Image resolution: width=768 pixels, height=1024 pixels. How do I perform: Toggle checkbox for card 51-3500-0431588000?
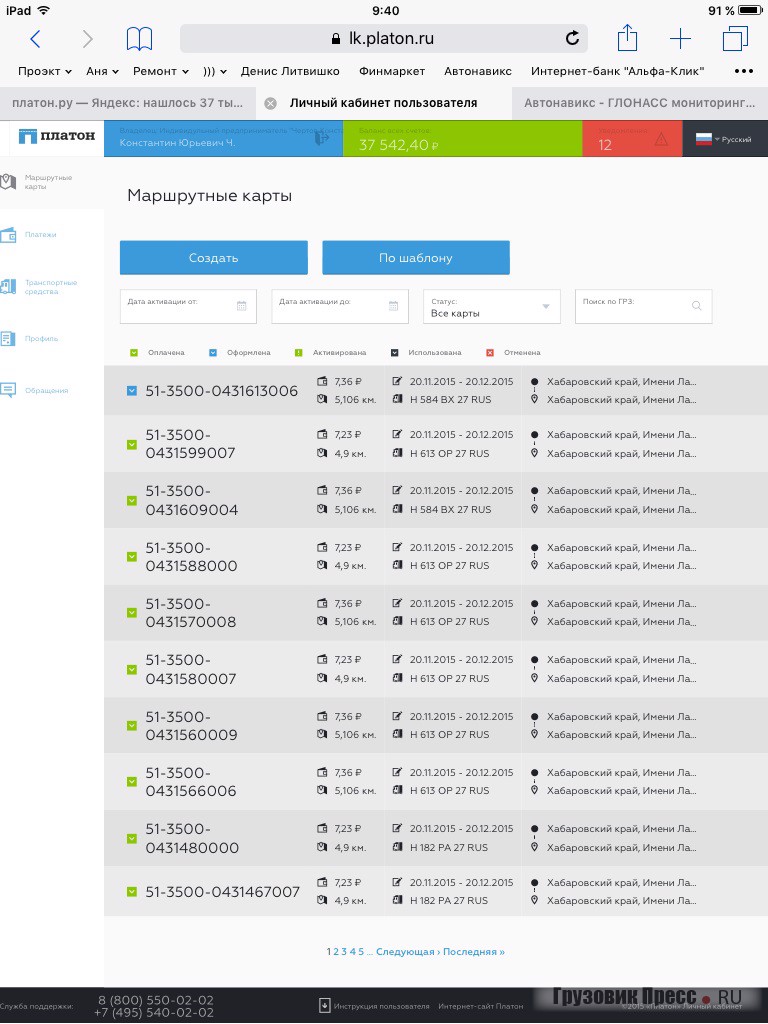tap(131, 556)
